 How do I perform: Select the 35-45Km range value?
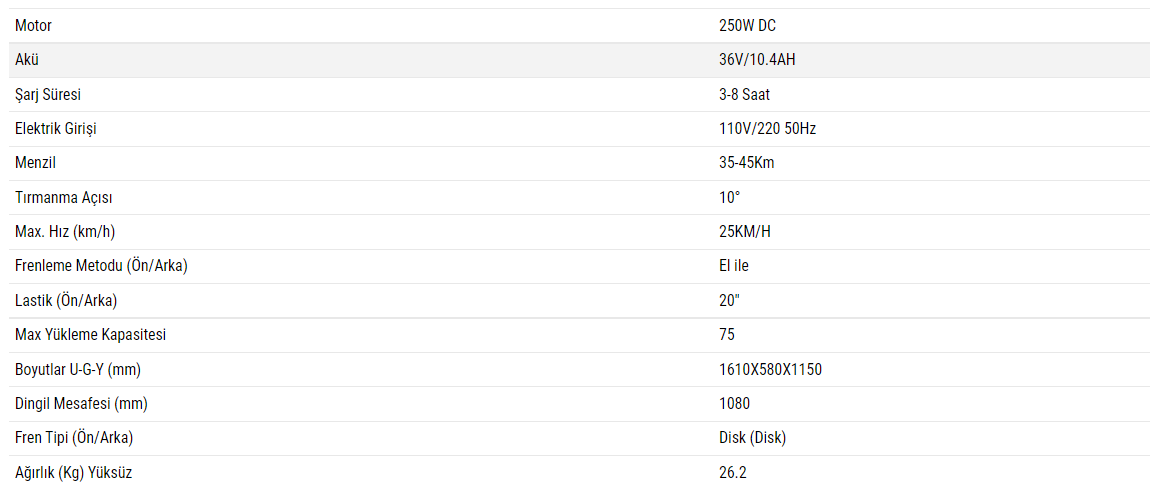pos(746,163)
